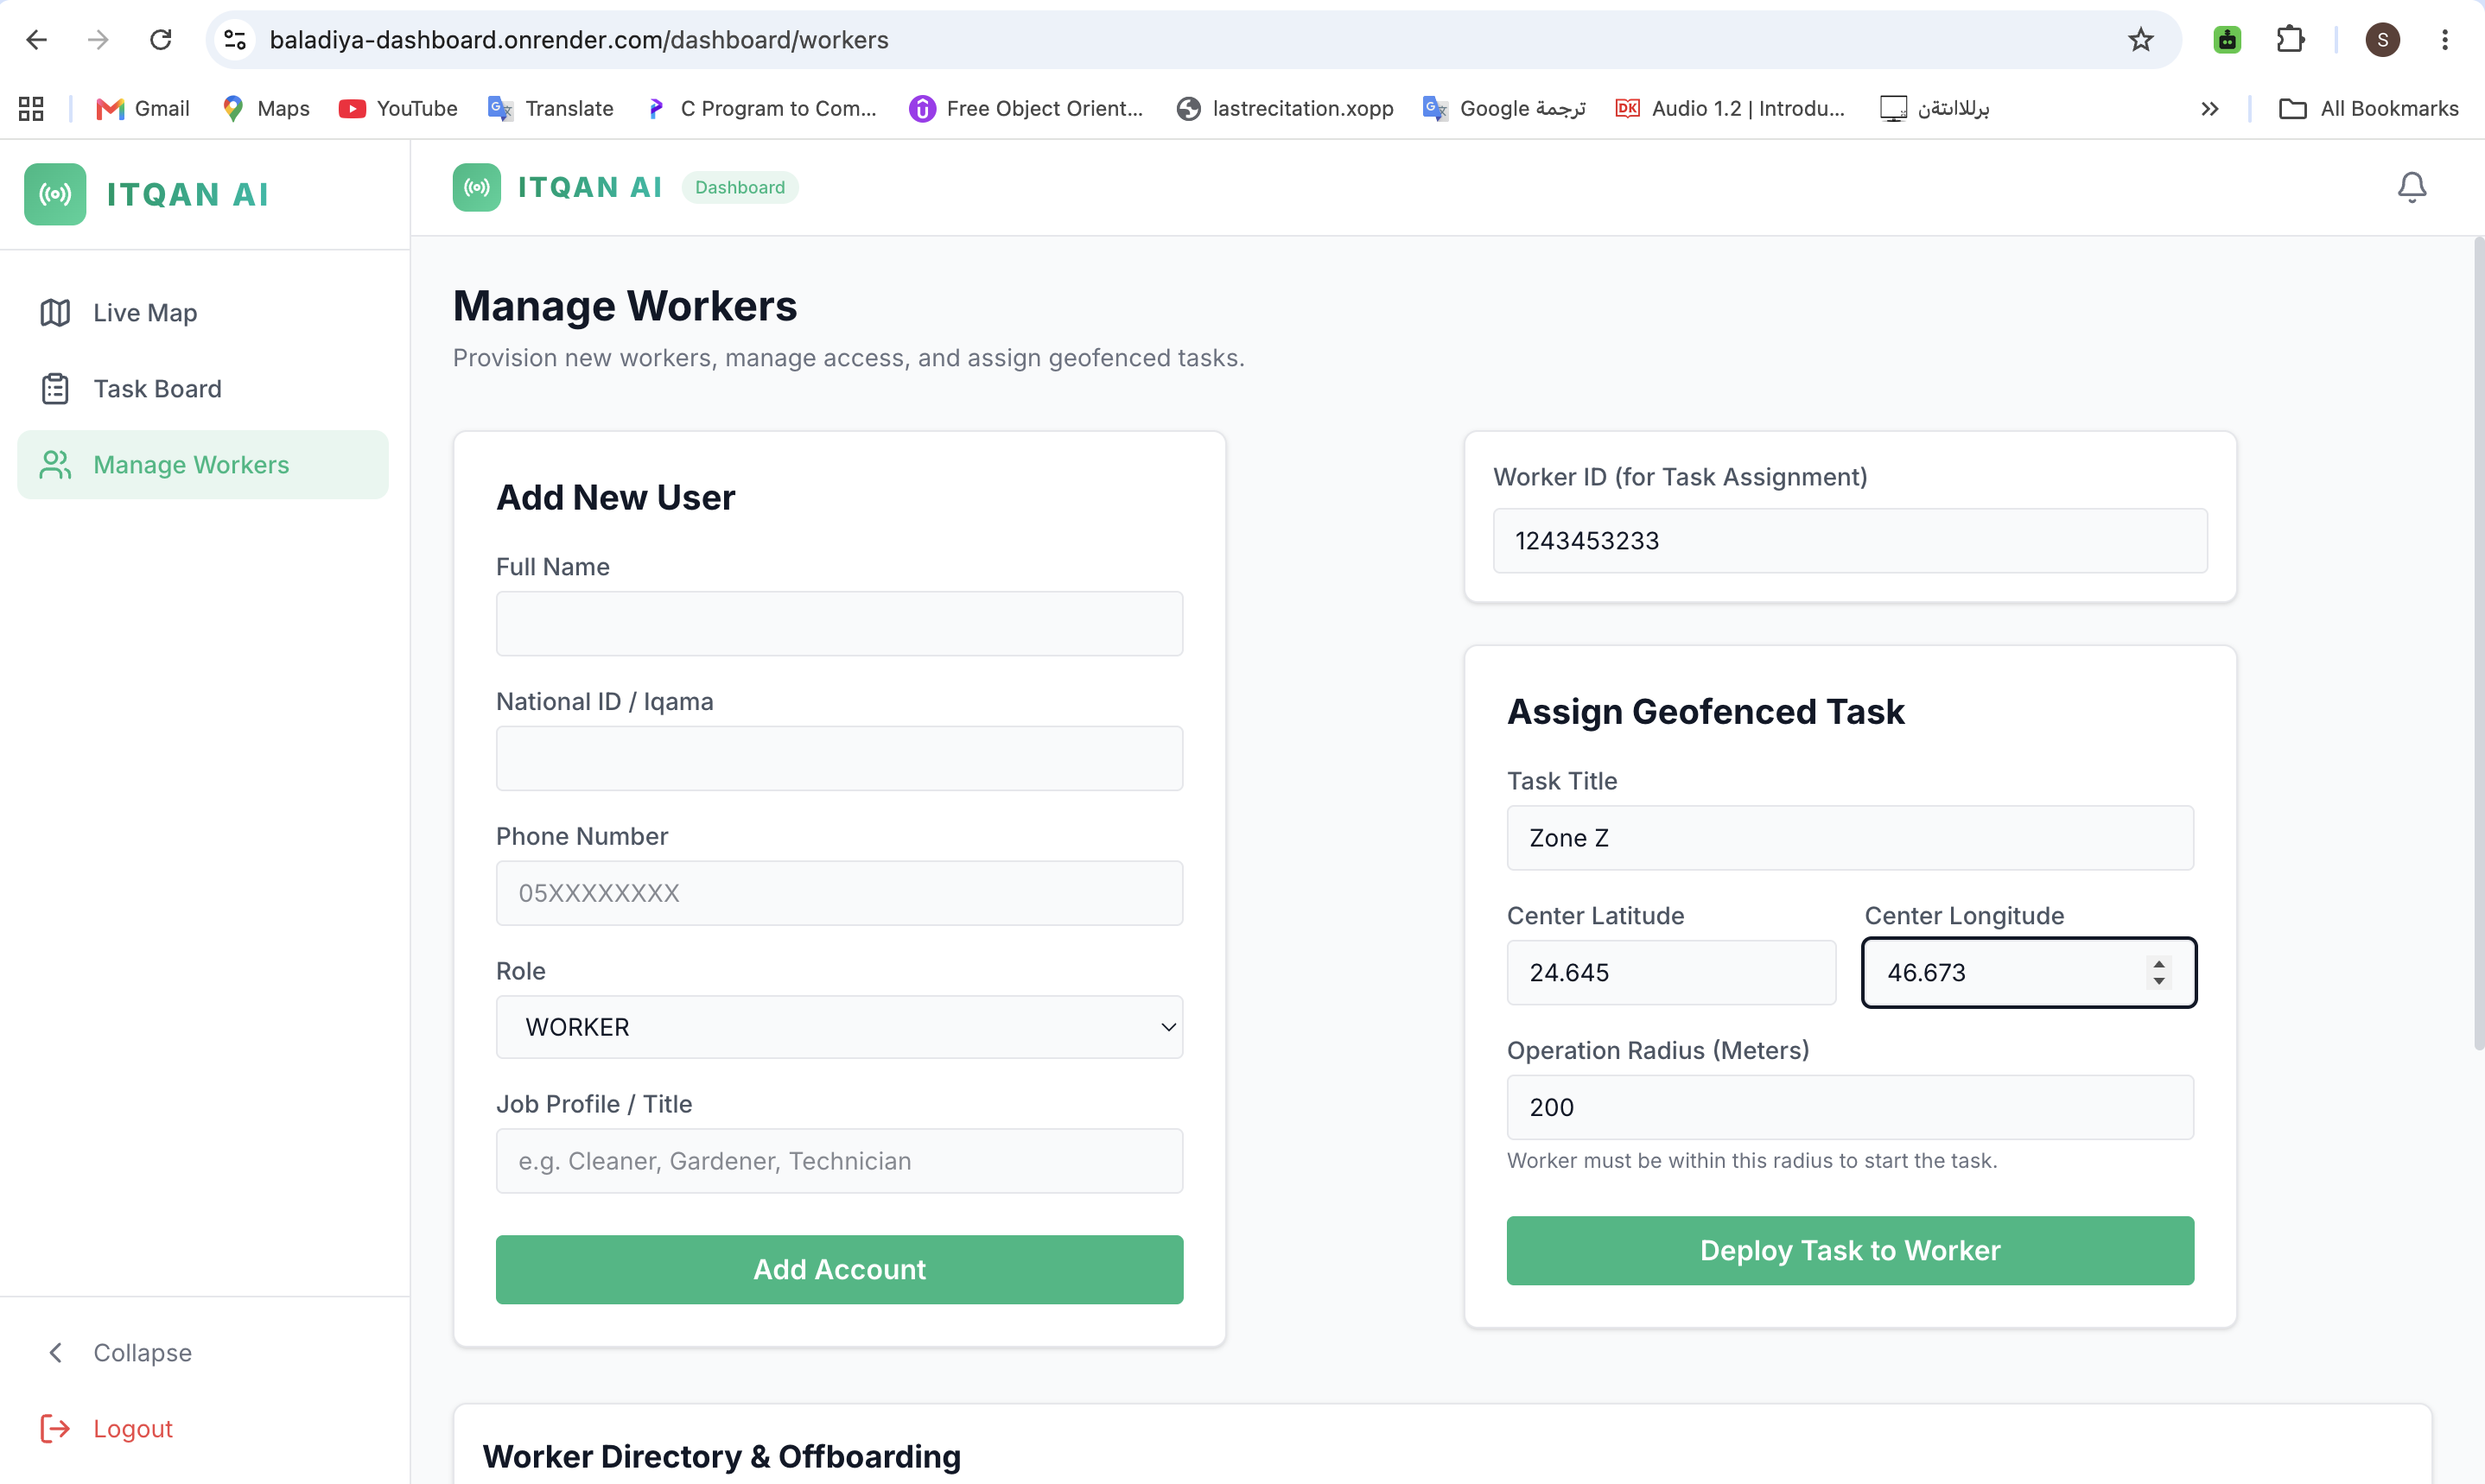This screenshot has height=1484, width=2485.
Task: Go forward in browser
Action: tap(98, 40)
